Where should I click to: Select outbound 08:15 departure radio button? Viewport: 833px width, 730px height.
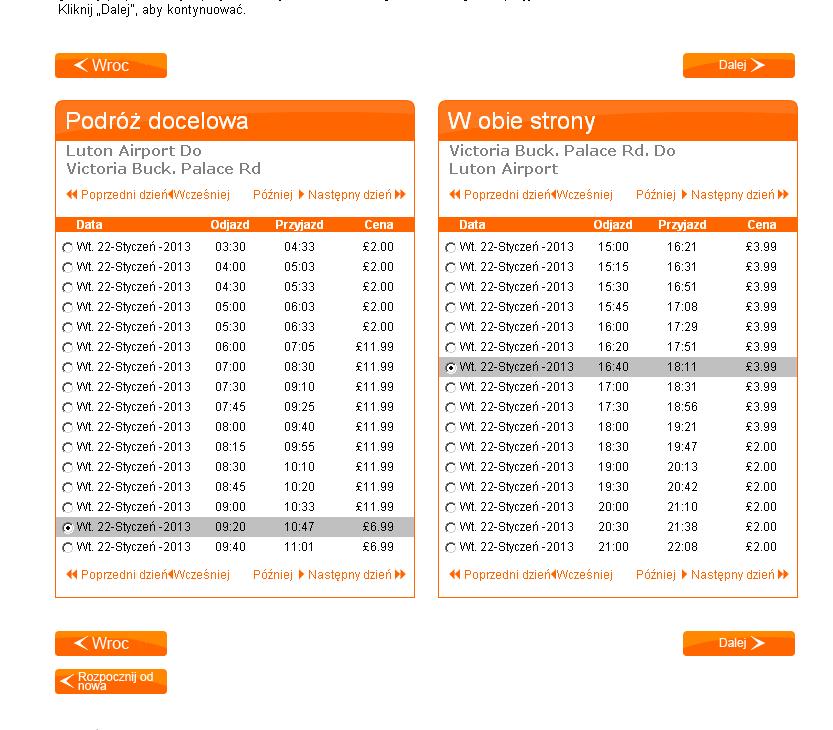[67, 448]
